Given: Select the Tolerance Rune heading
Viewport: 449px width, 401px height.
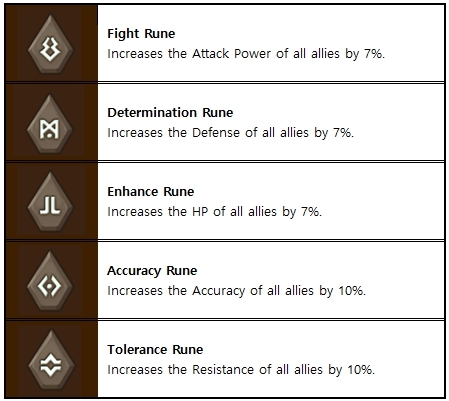Looking at the screenshot, I should (155, 350).
